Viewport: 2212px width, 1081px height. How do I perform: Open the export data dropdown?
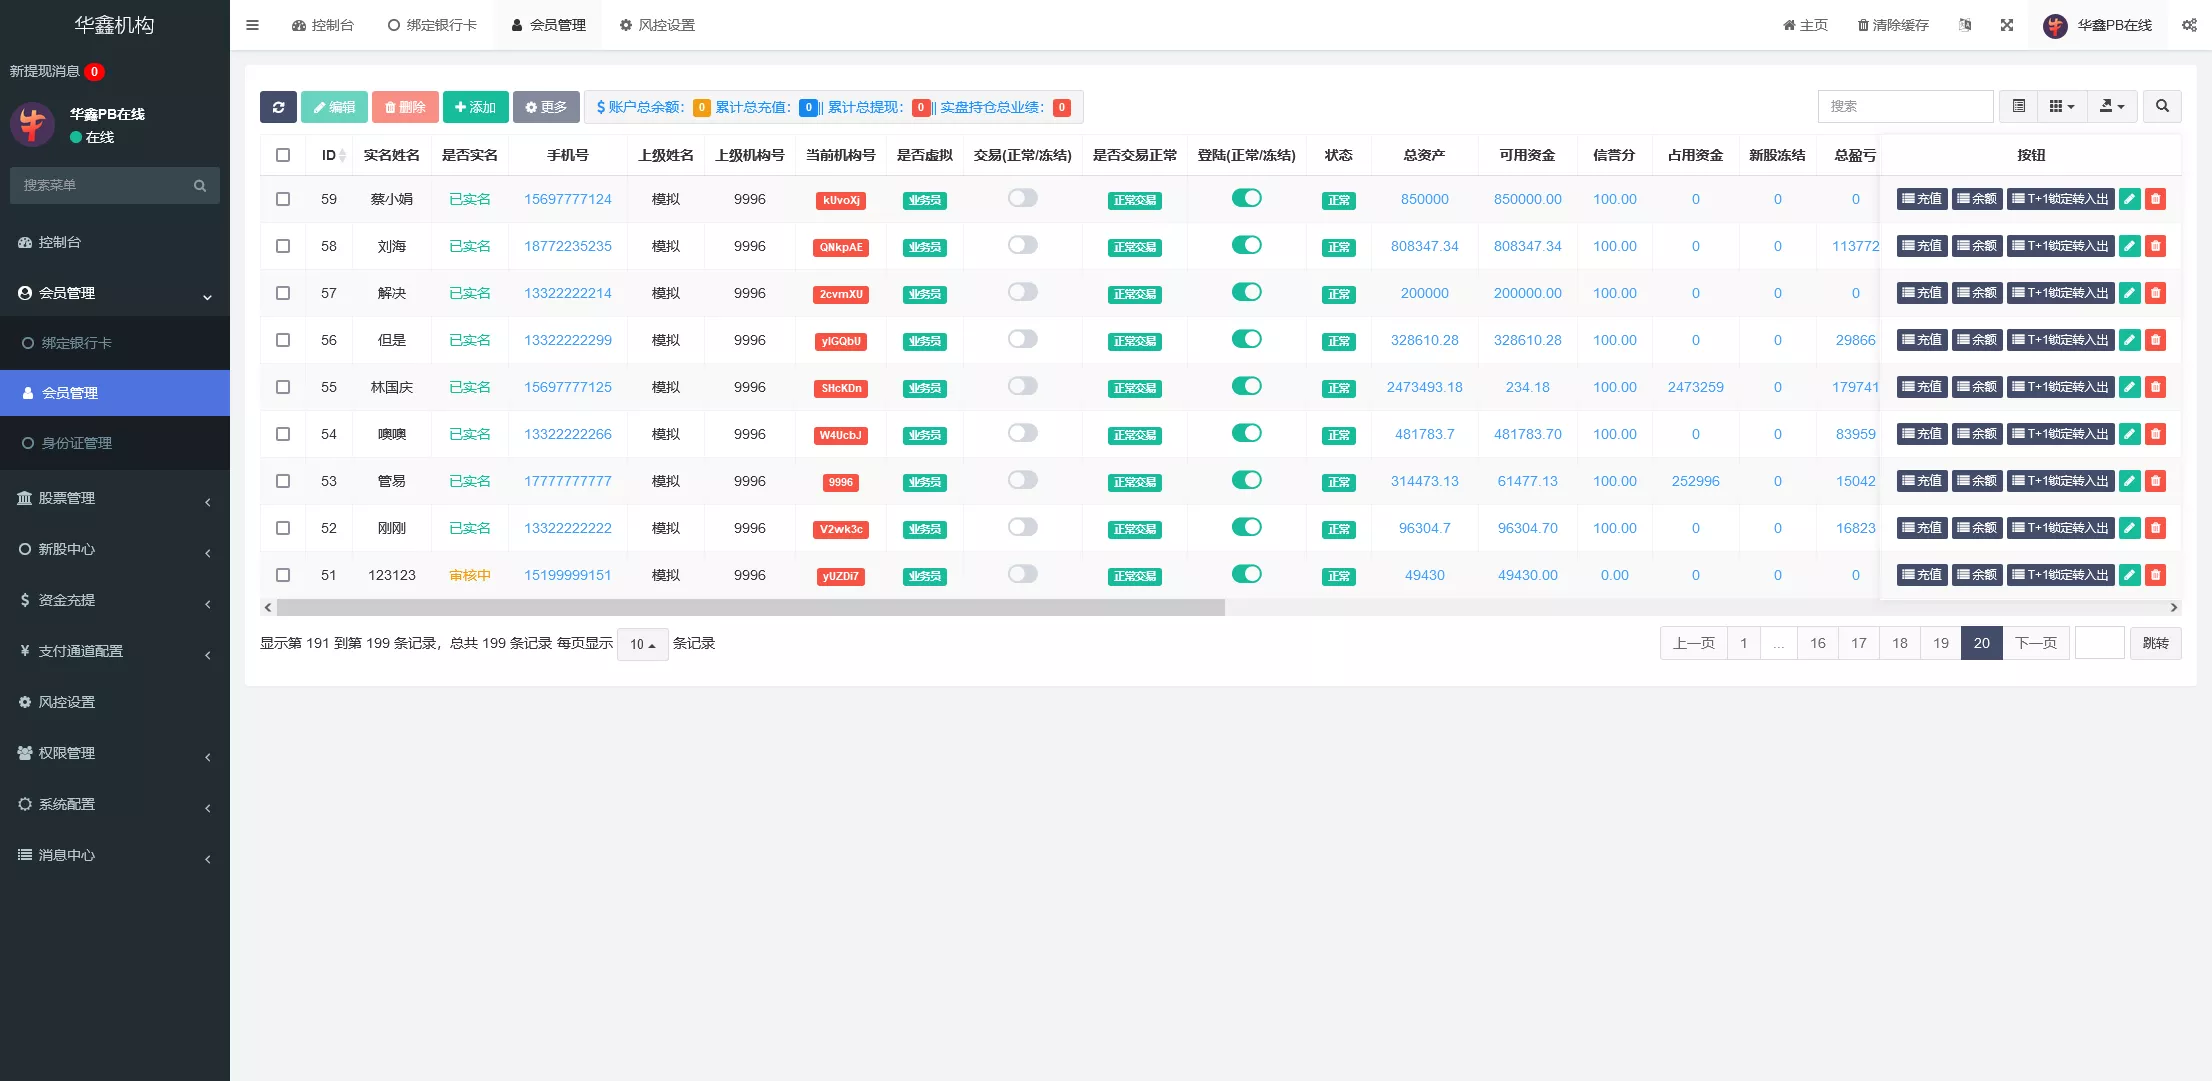2111,106
